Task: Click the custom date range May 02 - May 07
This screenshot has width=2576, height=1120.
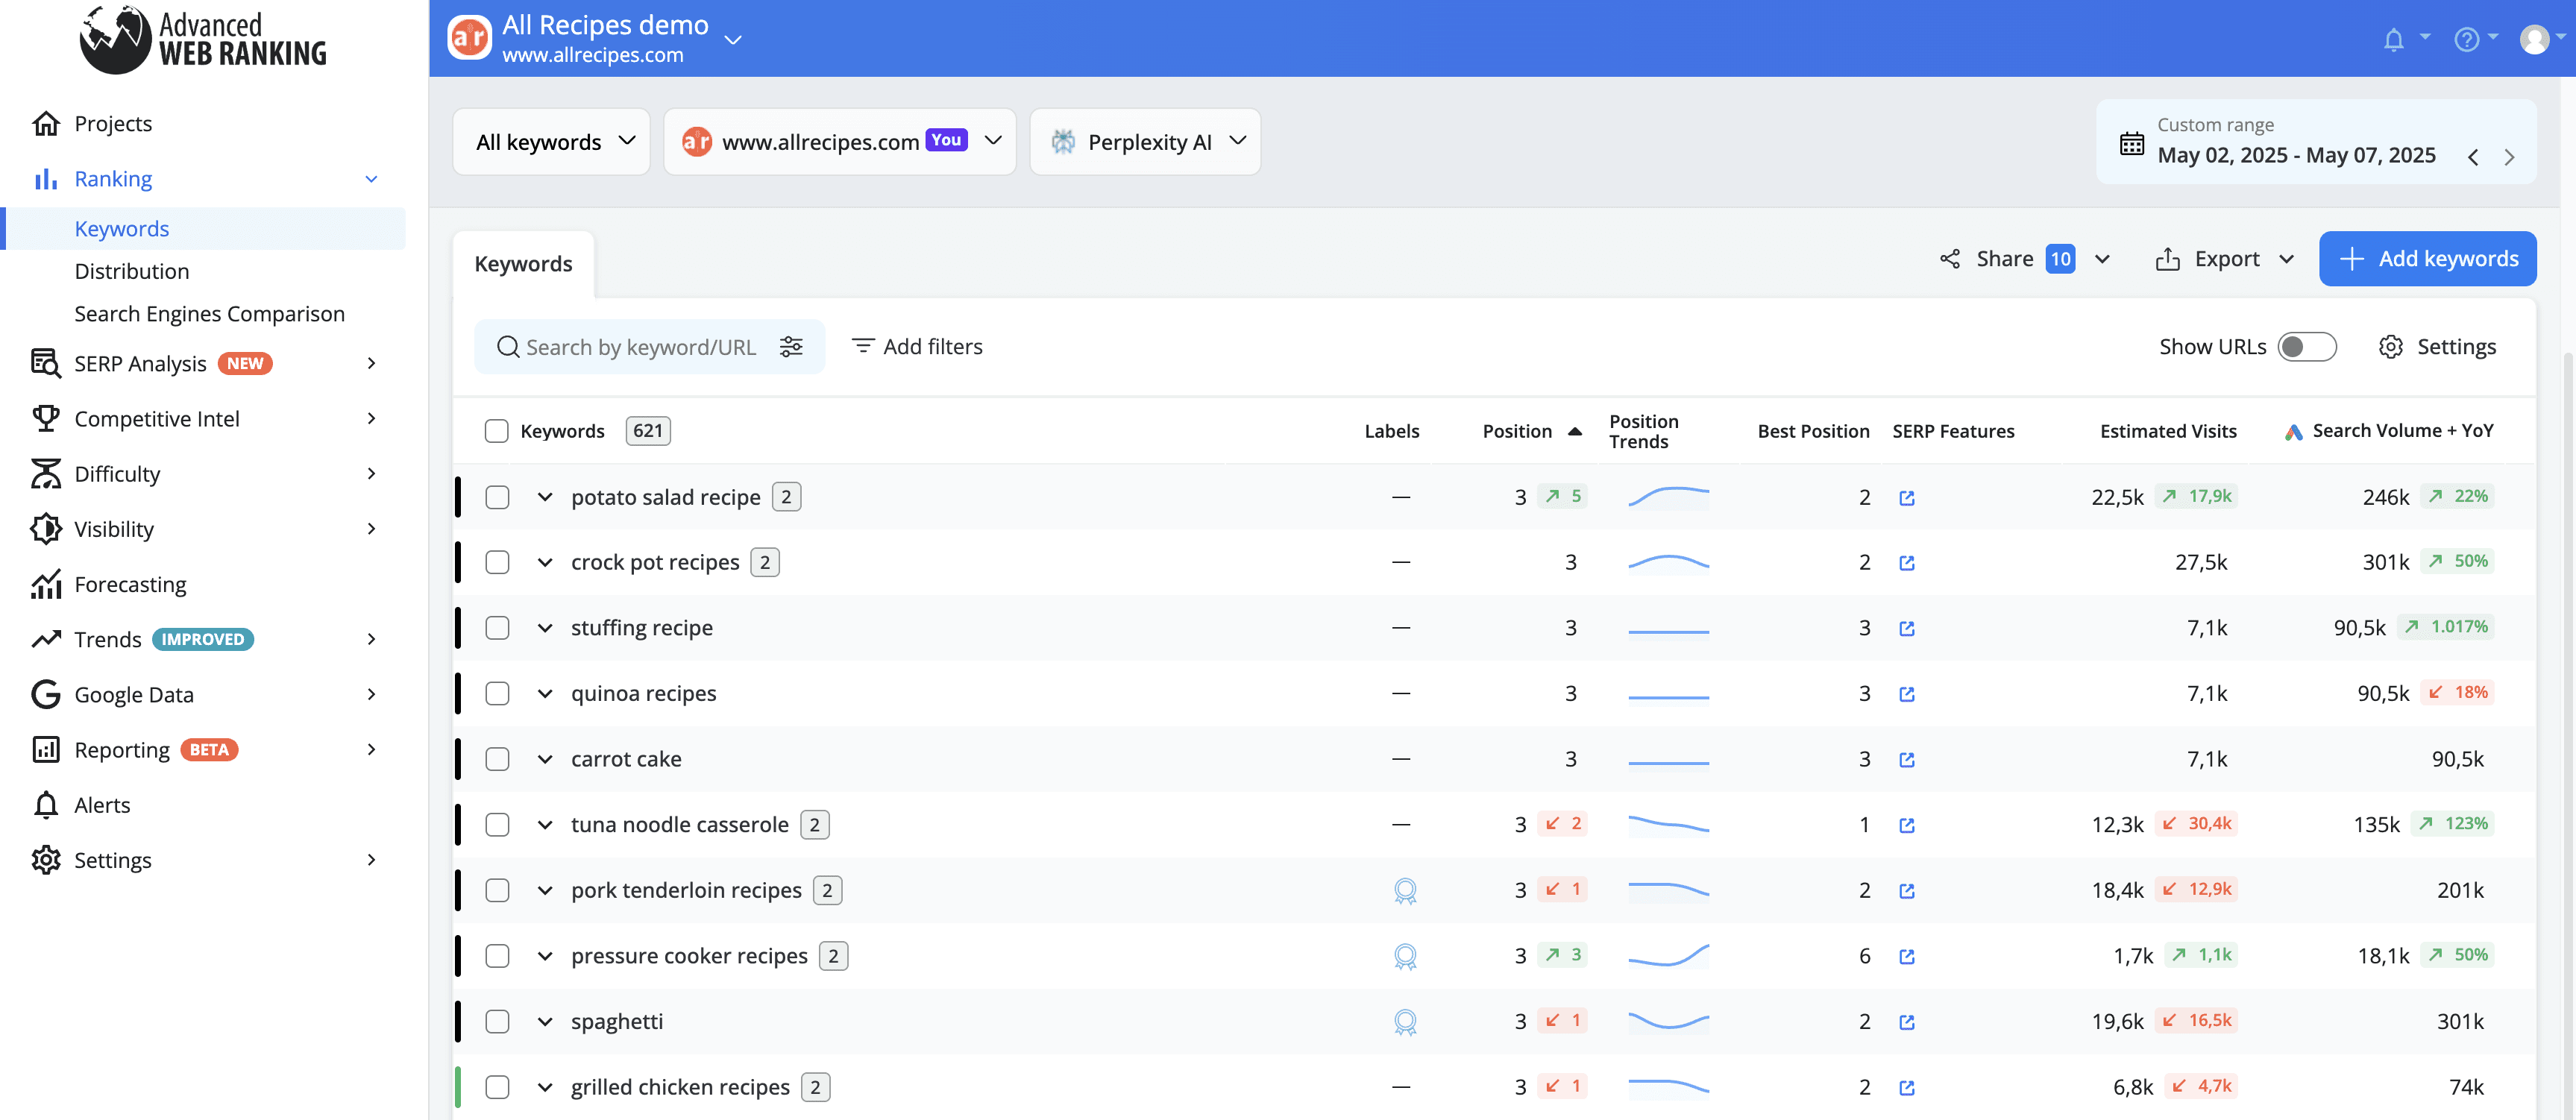Action: click(x=2296, y=155)
